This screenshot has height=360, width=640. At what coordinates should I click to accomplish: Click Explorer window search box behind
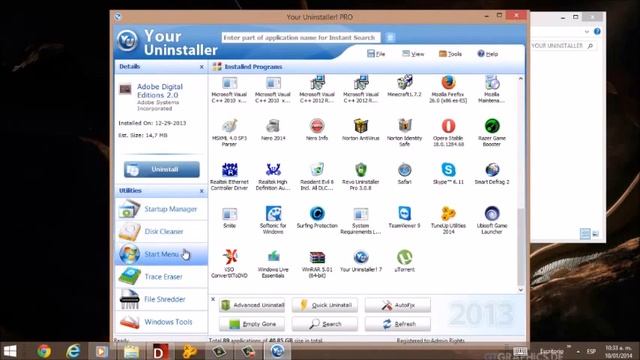pyautogui.click(x=563, y=46)
